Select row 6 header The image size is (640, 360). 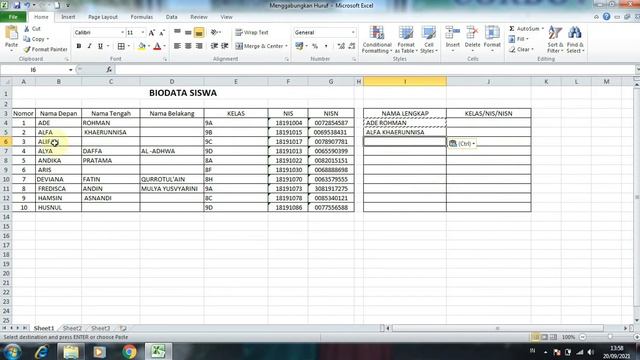pos(6,142)
